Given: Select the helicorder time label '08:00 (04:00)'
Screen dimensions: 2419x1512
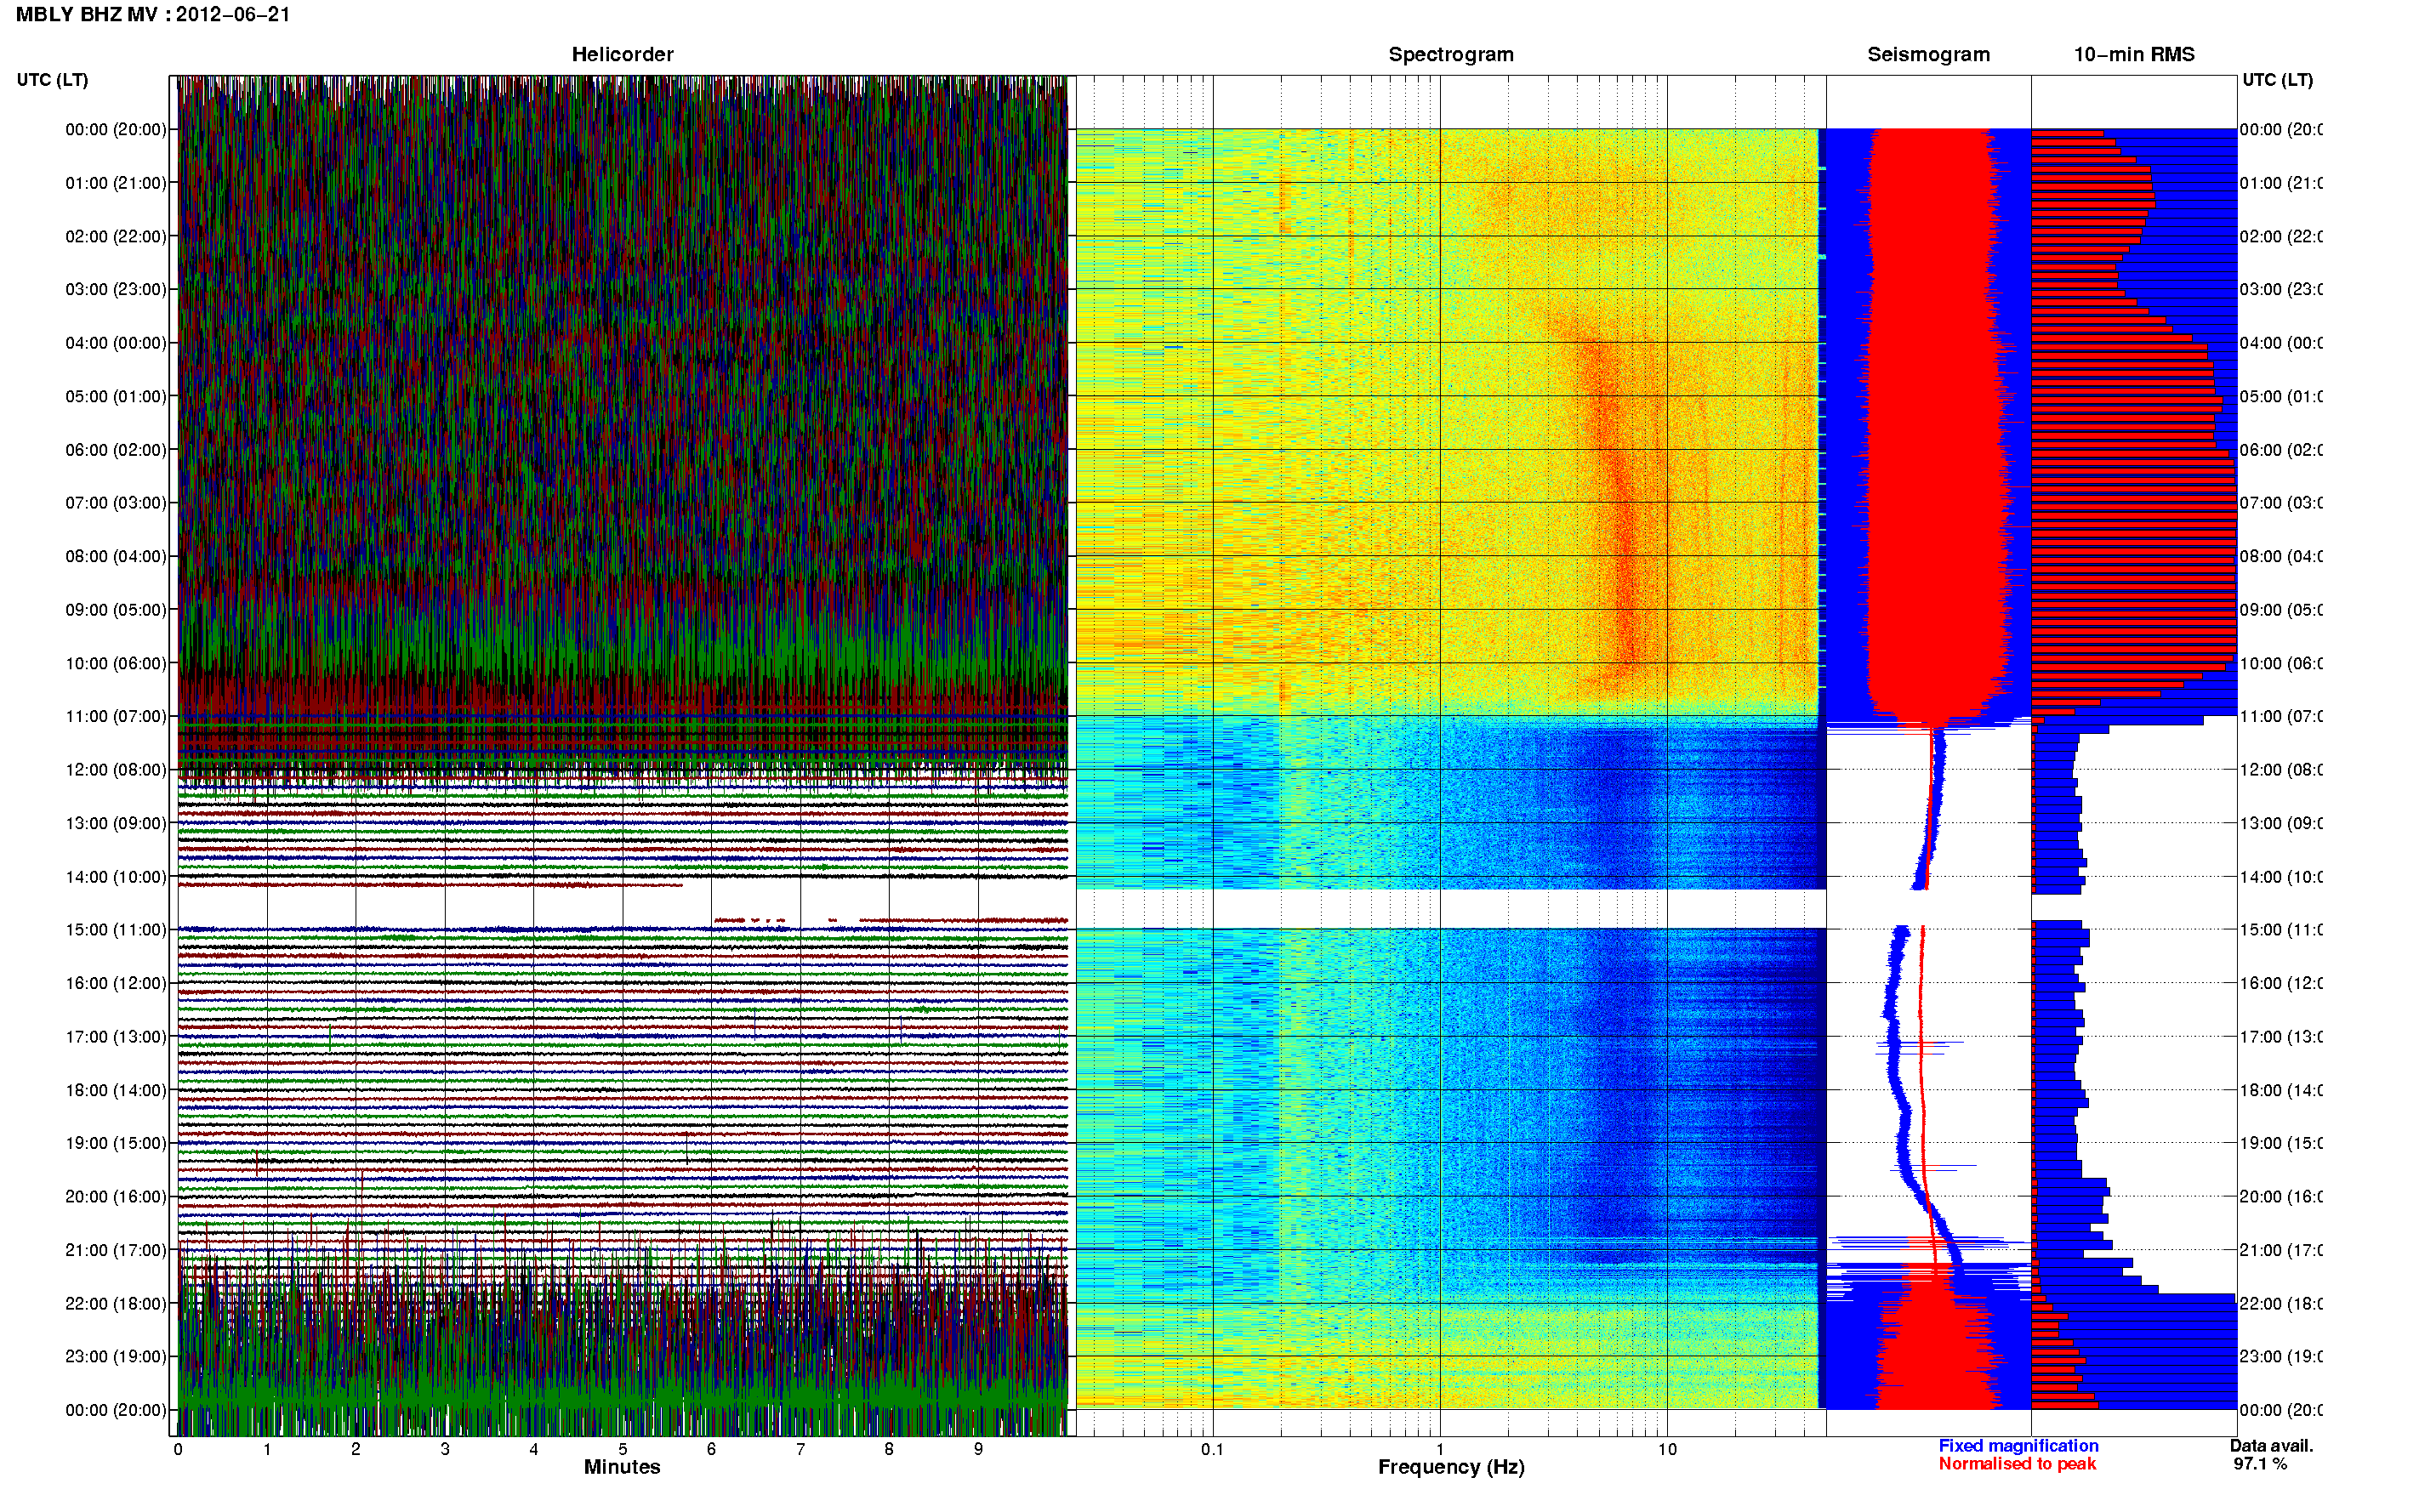Looking at the screenshot, I should point(116,557).
